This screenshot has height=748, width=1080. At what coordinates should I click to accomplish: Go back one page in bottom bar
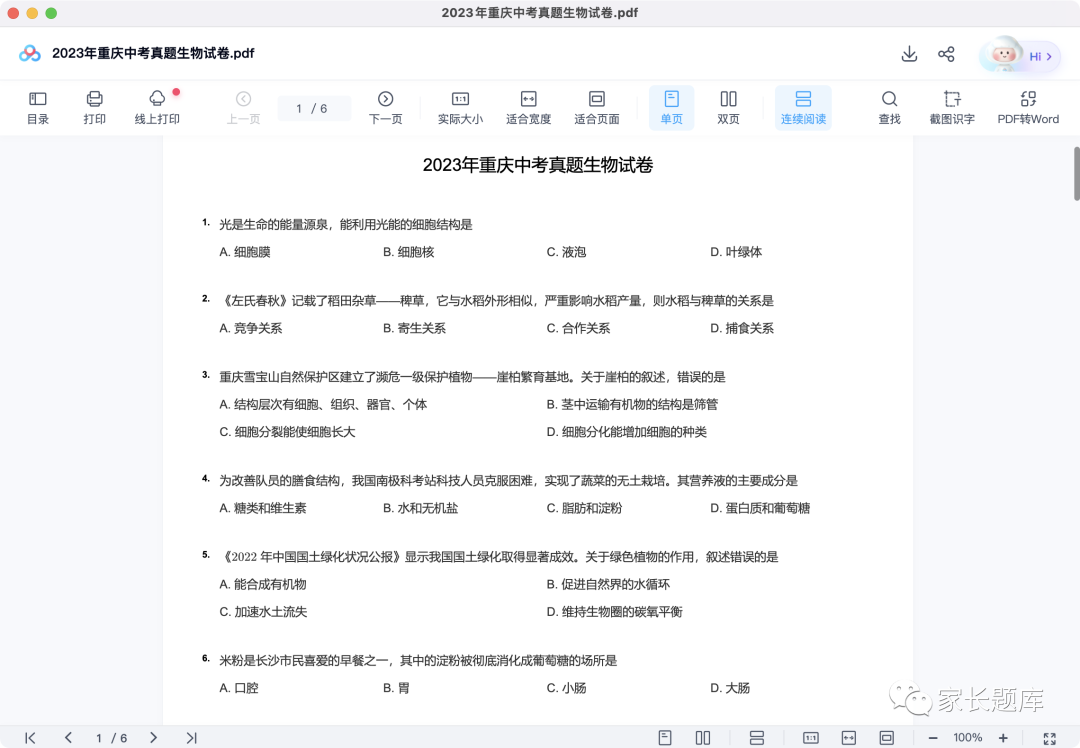click(x=68, y=738)
